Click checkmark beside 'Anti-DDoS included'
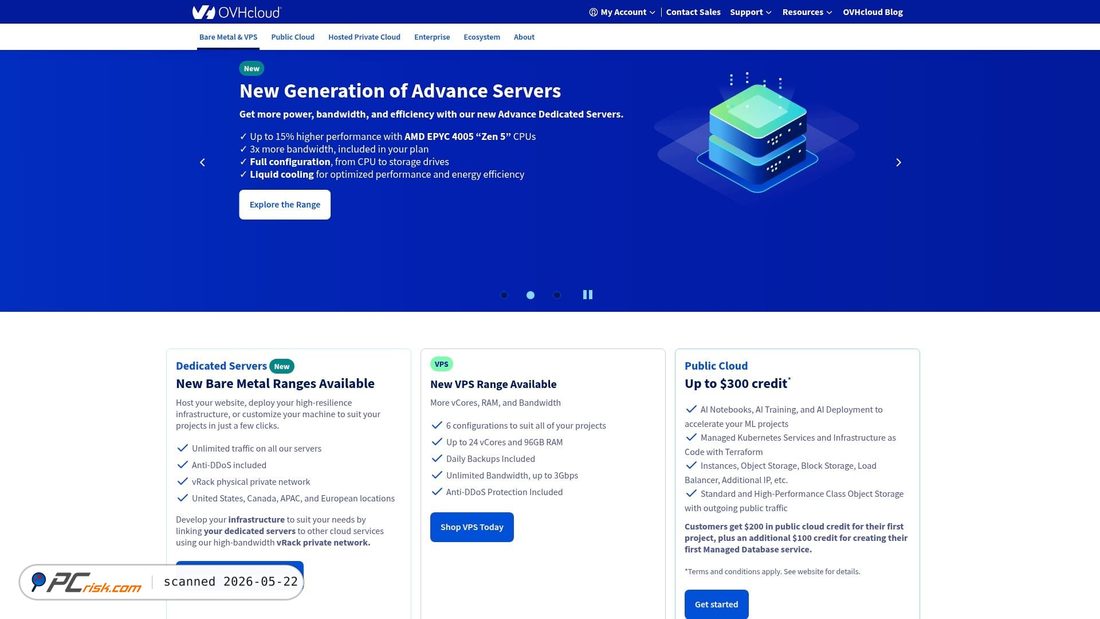The height and width of the screenshot is (619, 1100). (182, 465)
